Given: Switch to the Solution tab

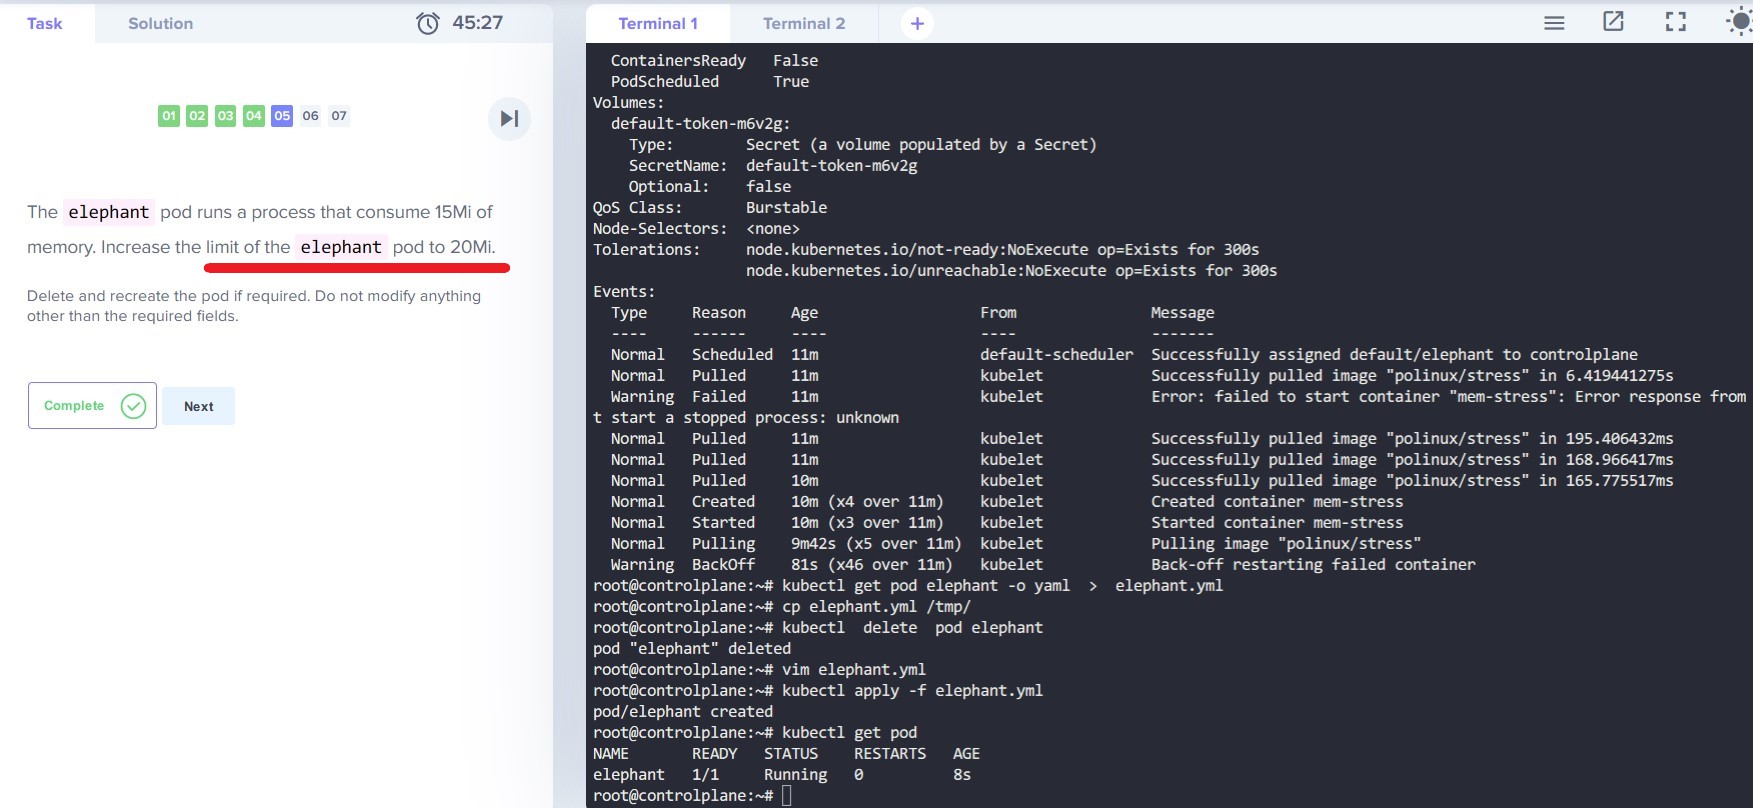Looking at the screenshot, I should coord(160,23).
